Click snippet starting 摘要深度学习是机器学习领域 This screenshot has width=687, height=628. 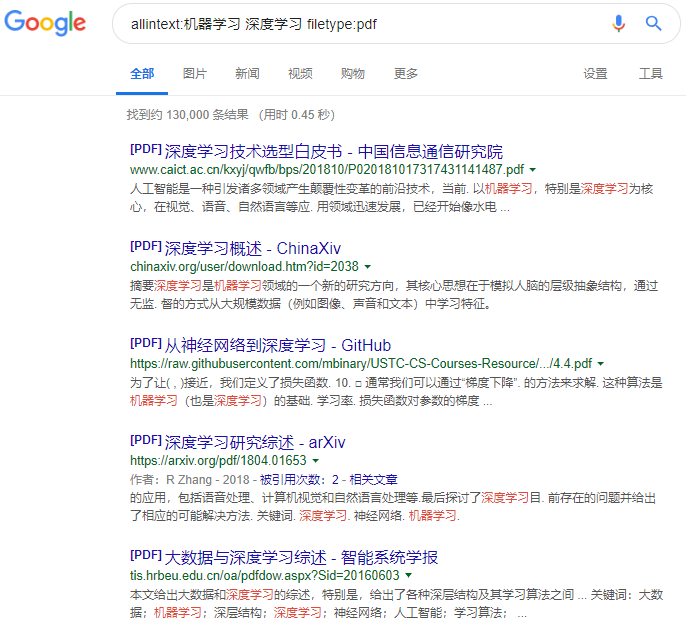(x=394, y=294)
